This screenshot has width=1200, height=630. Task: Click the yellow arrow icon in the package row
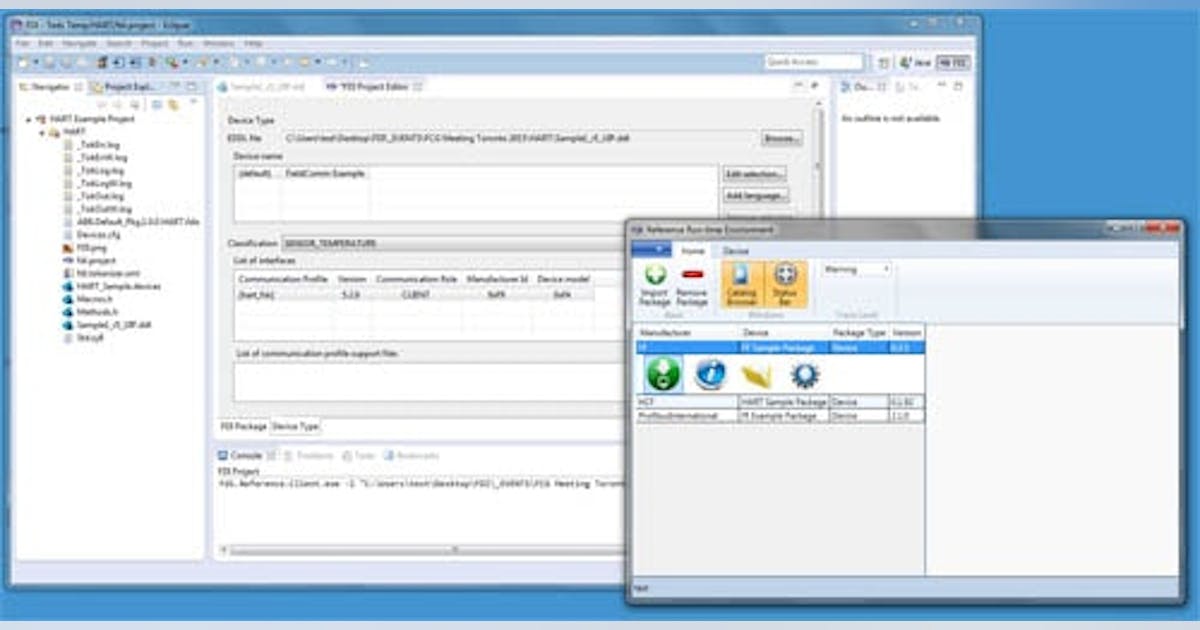758,374
